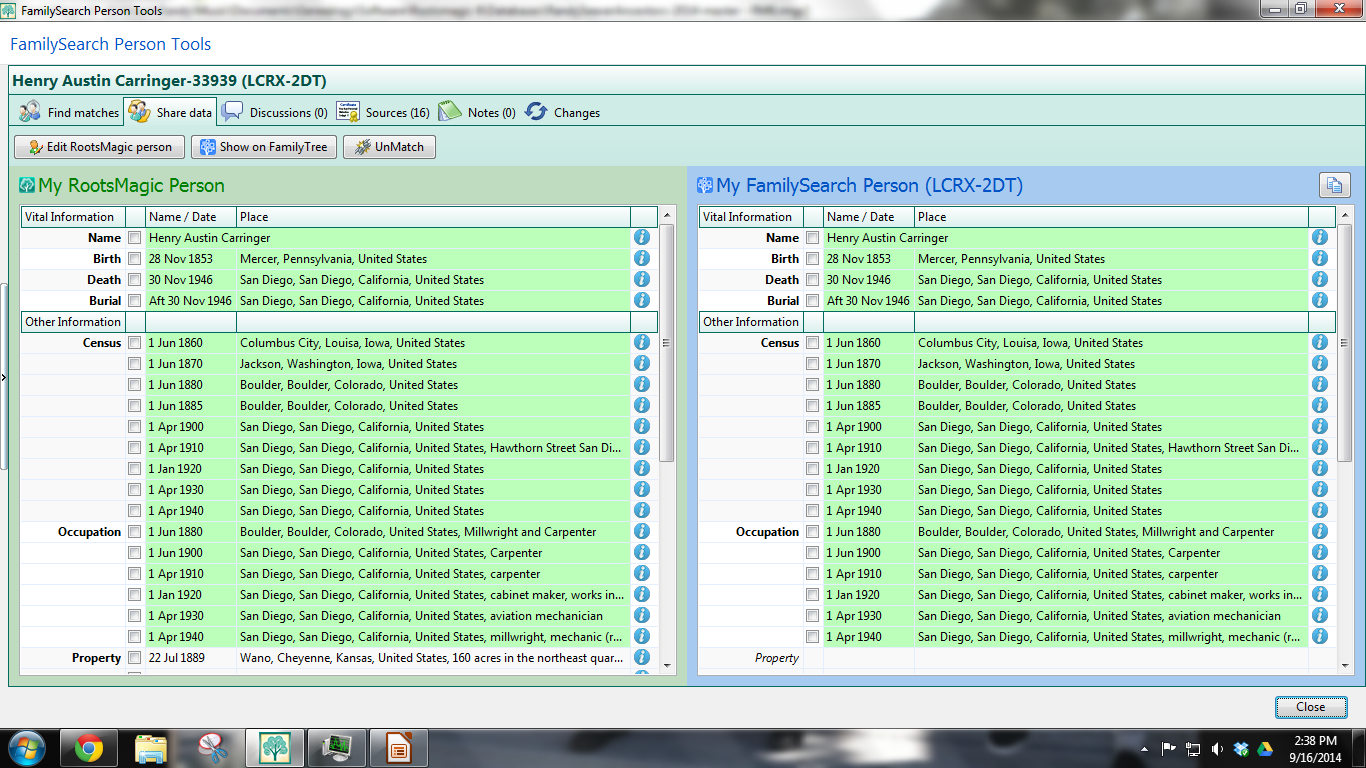Viewport: 1366px width, 768px height.
Task: Click the UnMatch button
Action: click(389, 146)
